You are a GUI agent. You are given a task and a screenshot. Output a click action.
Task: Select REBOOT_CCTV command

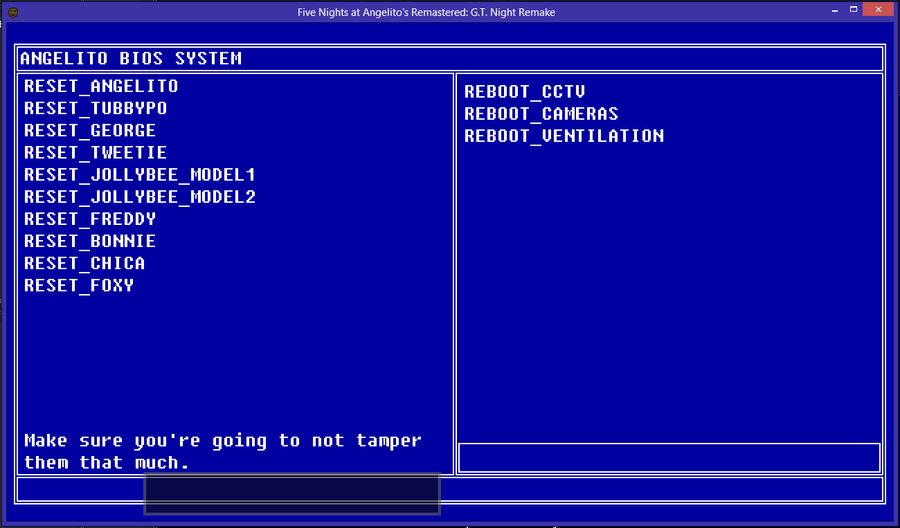pyautogui.click(x=525, y=92)
